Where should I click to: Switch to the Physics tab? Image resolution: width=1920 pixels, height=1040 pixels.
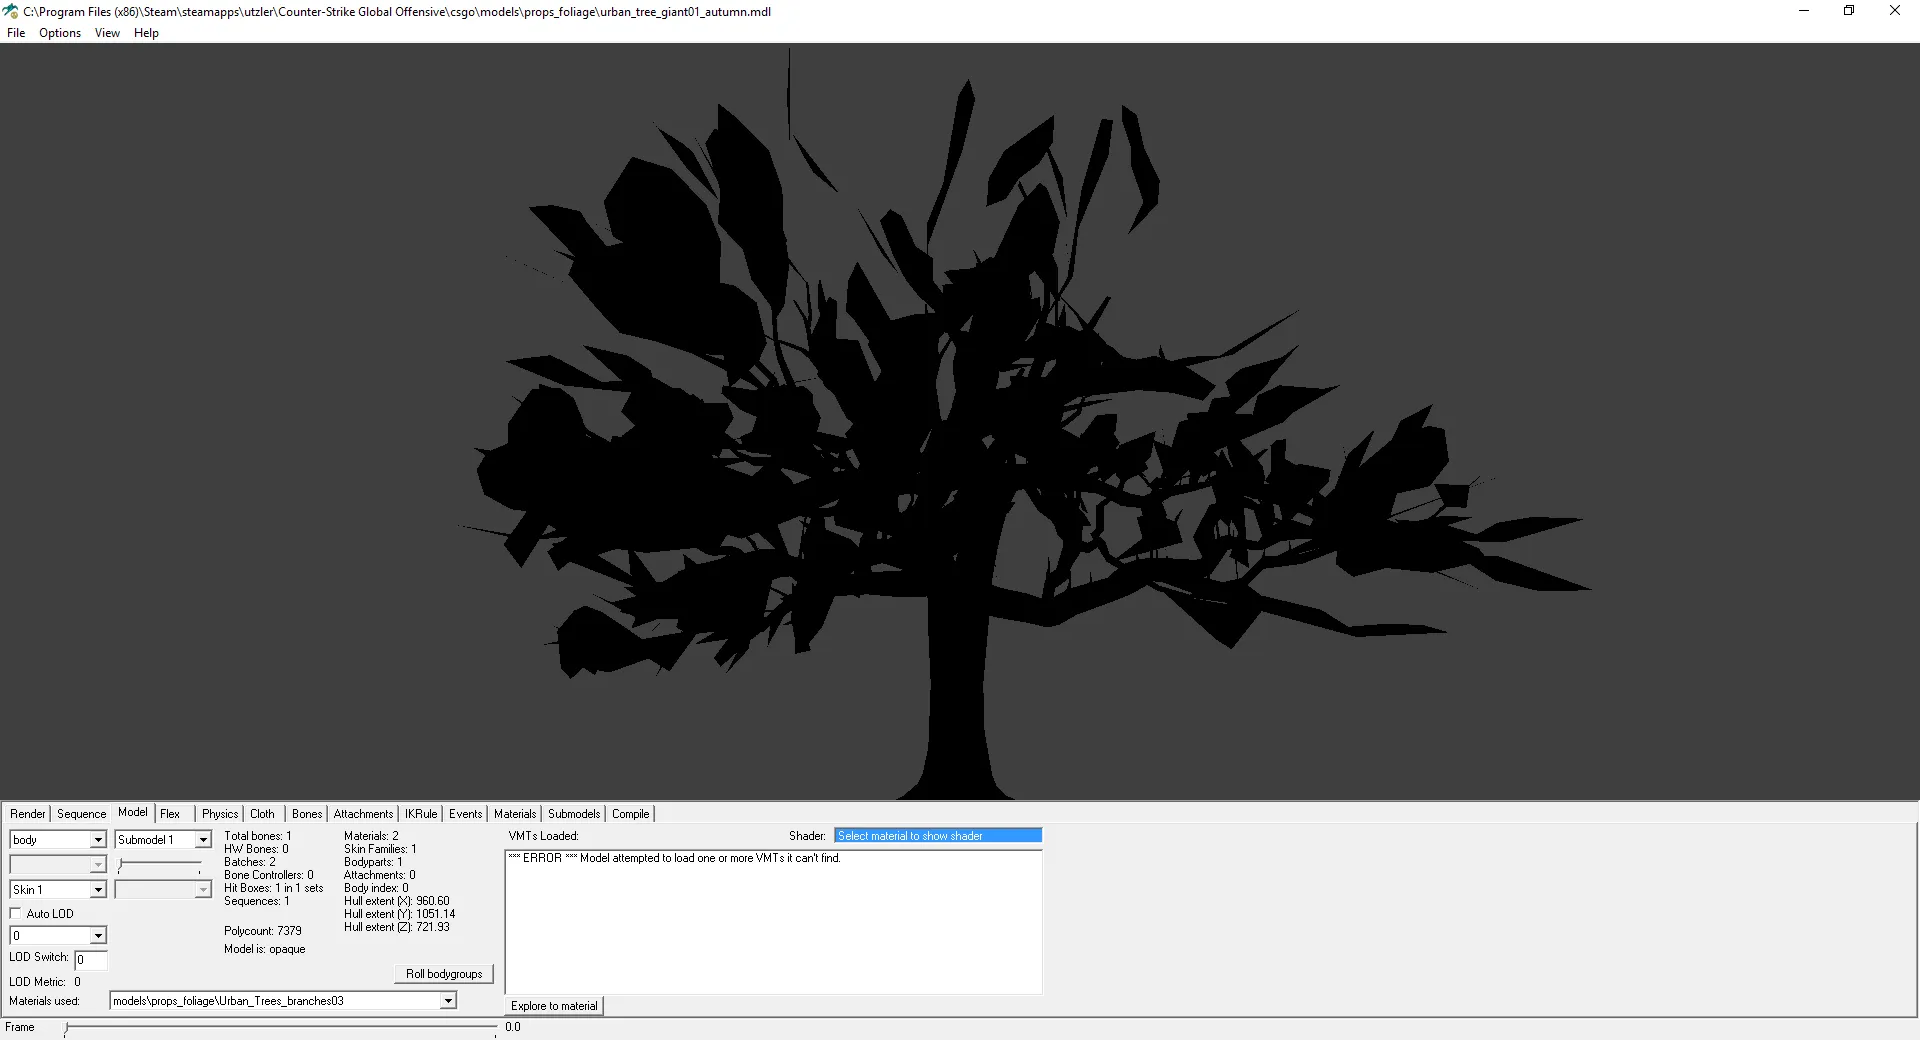tap(220, 814)
